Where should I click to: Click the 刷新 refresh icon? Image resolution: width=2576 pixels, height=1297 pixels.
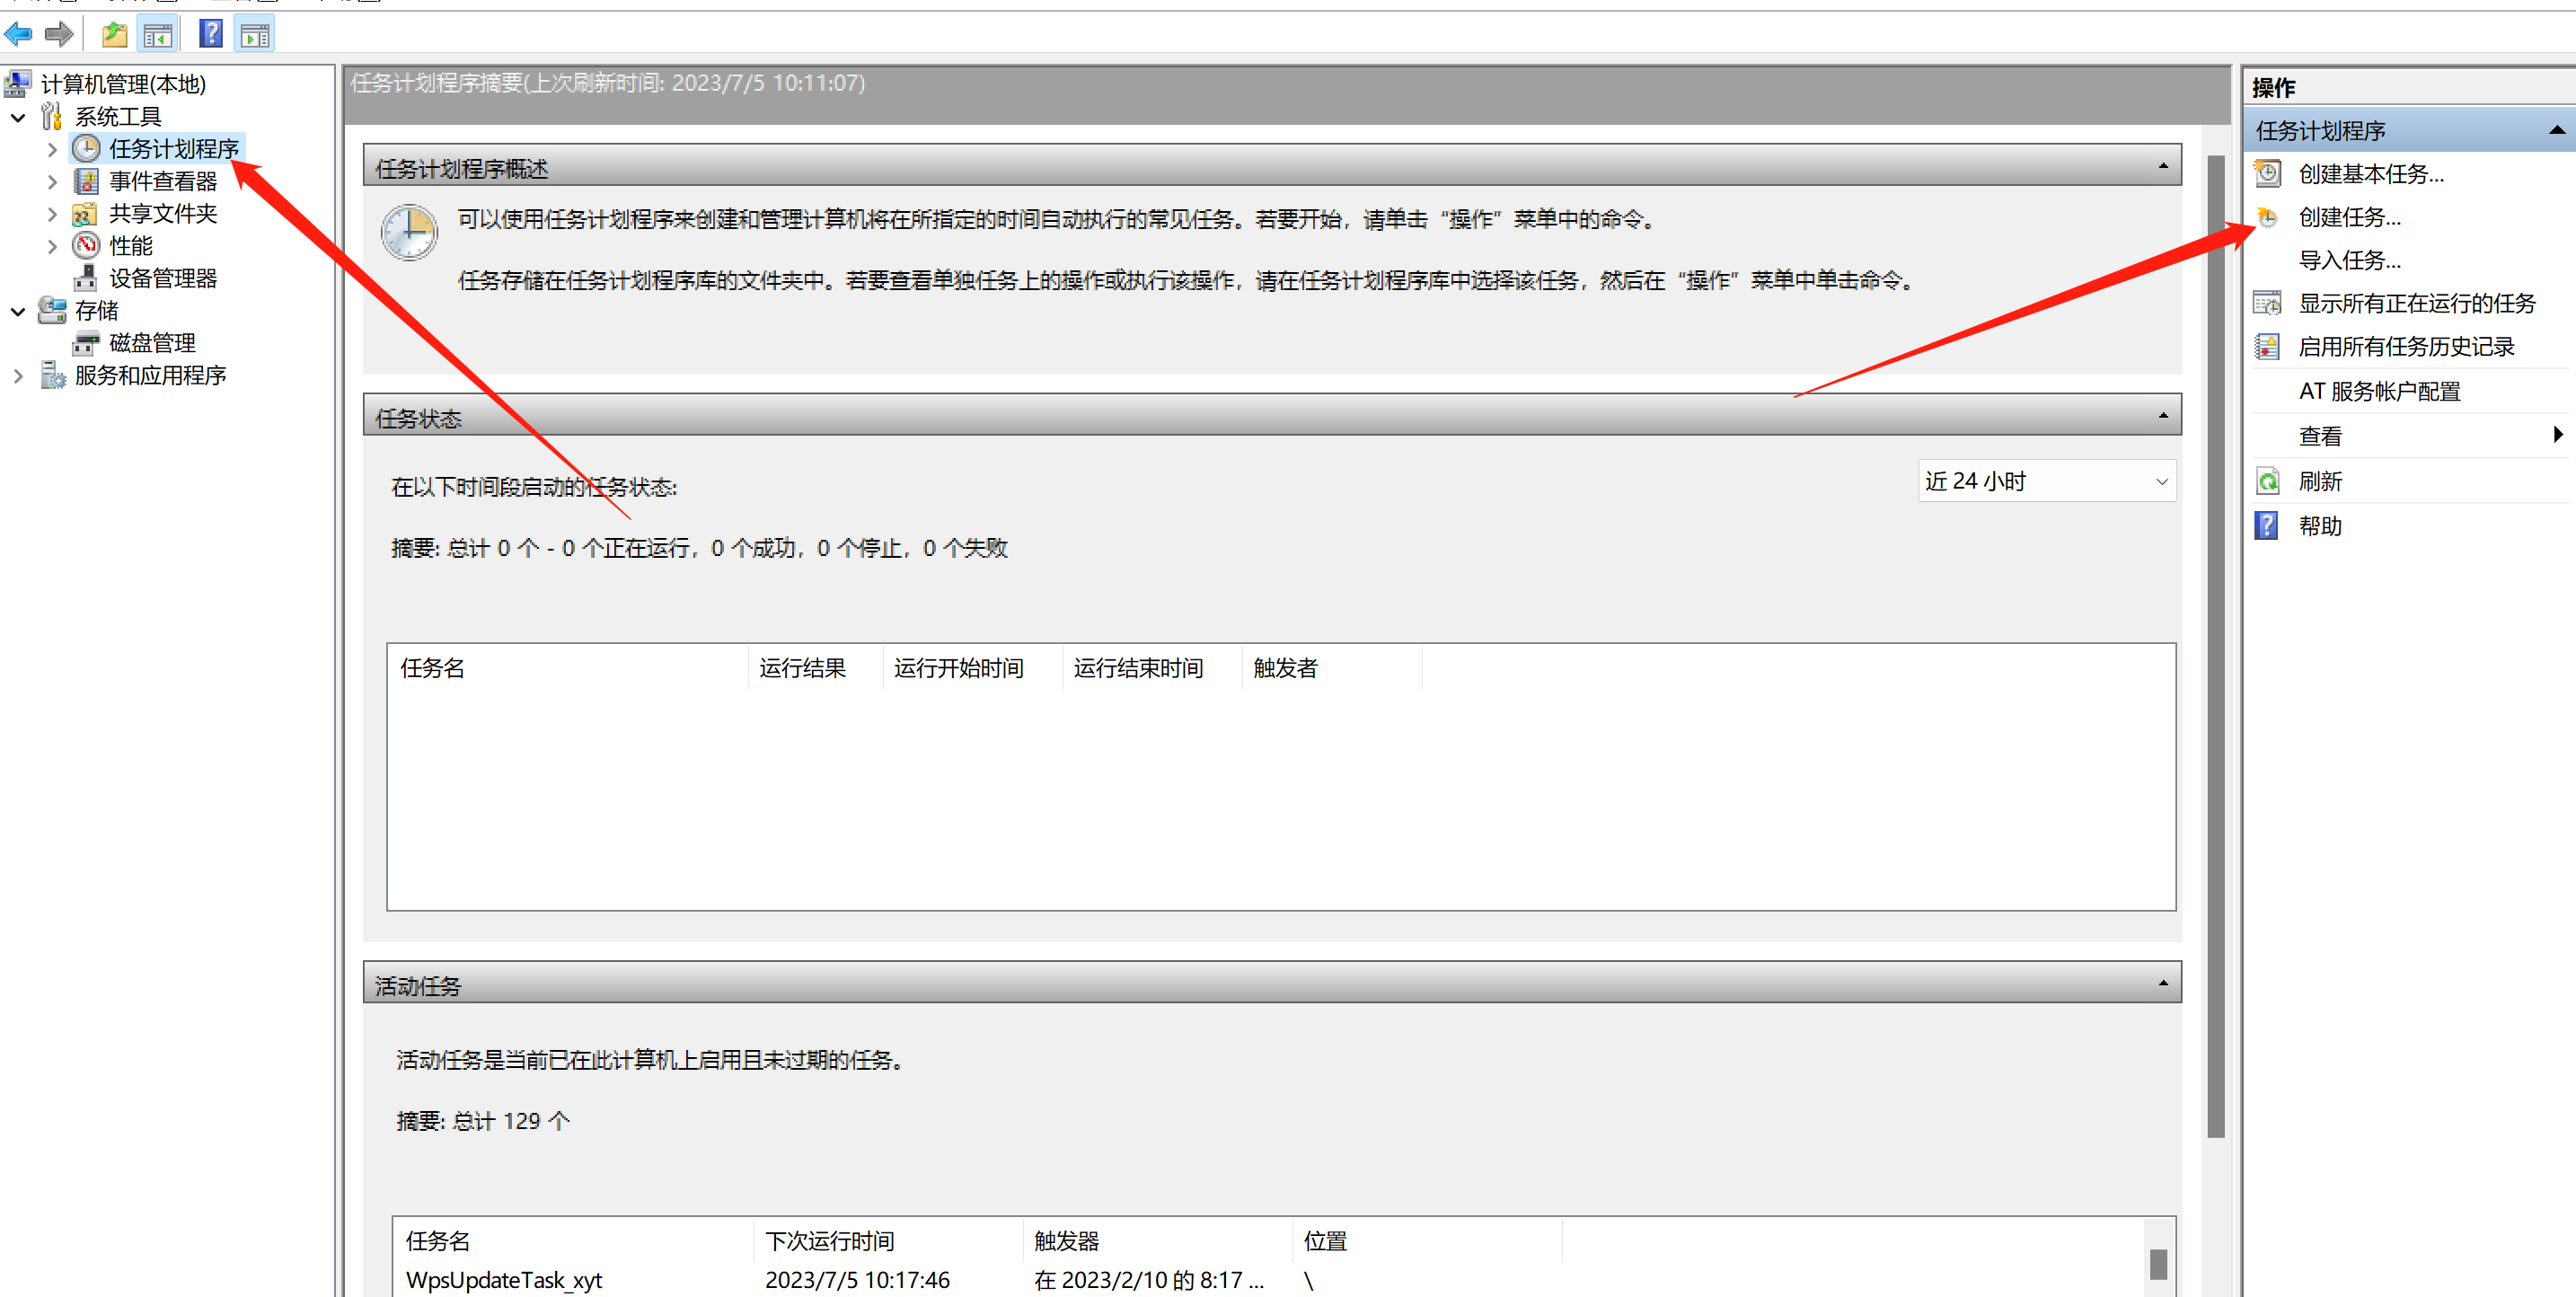pyautogui.click(x=2267, y=482)
